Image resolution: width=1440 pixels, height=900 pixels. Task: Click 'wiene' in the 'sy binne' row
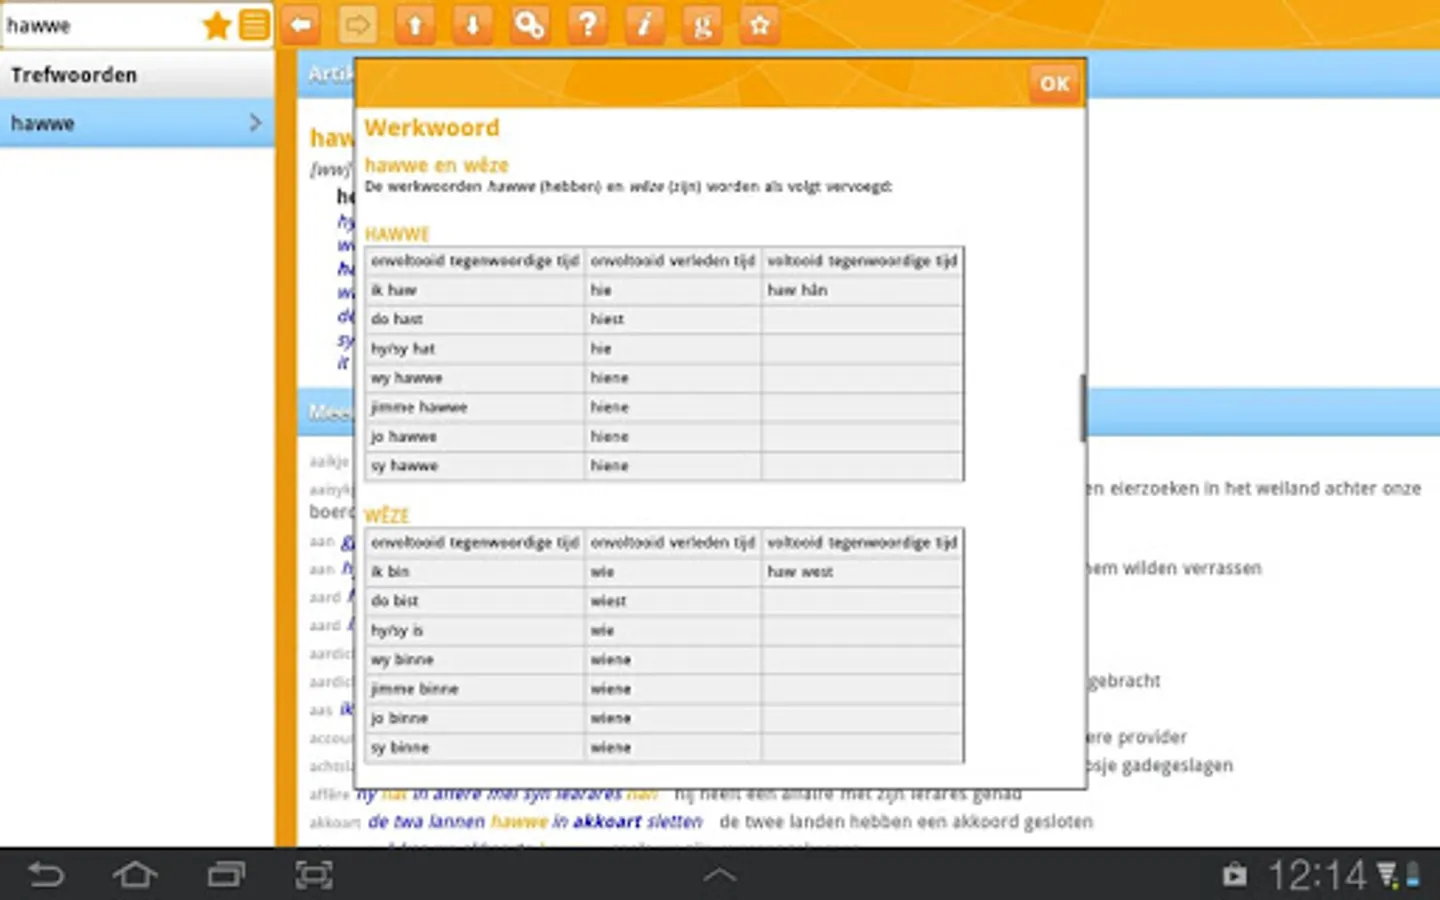click(x=673, y=748)
